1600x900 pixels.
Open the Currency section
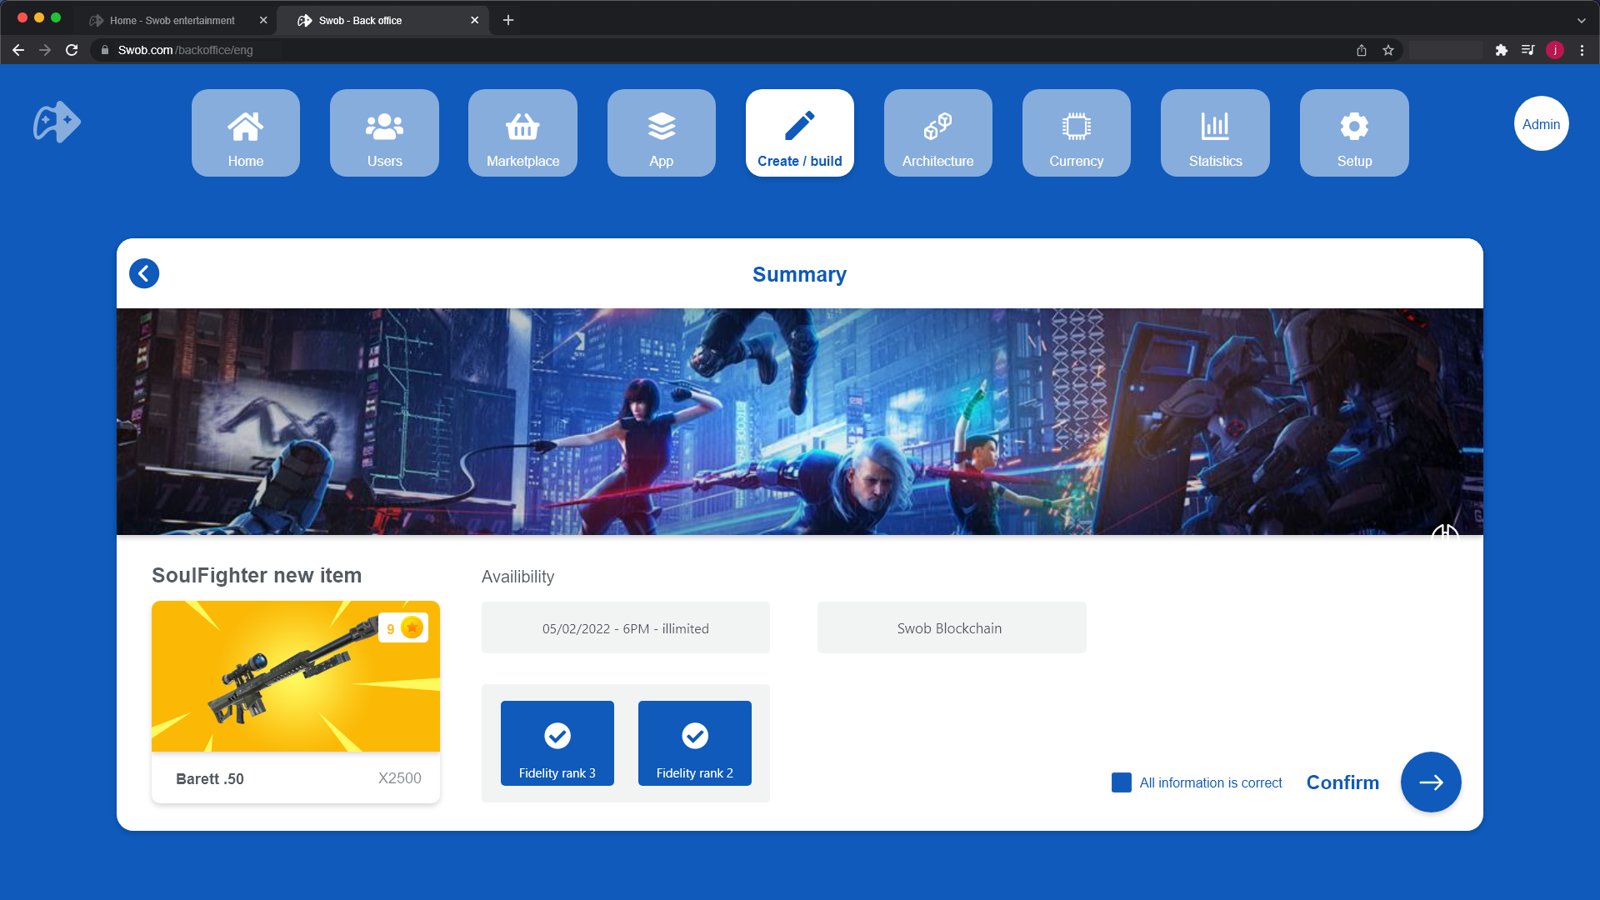(x=1076, y=133)
